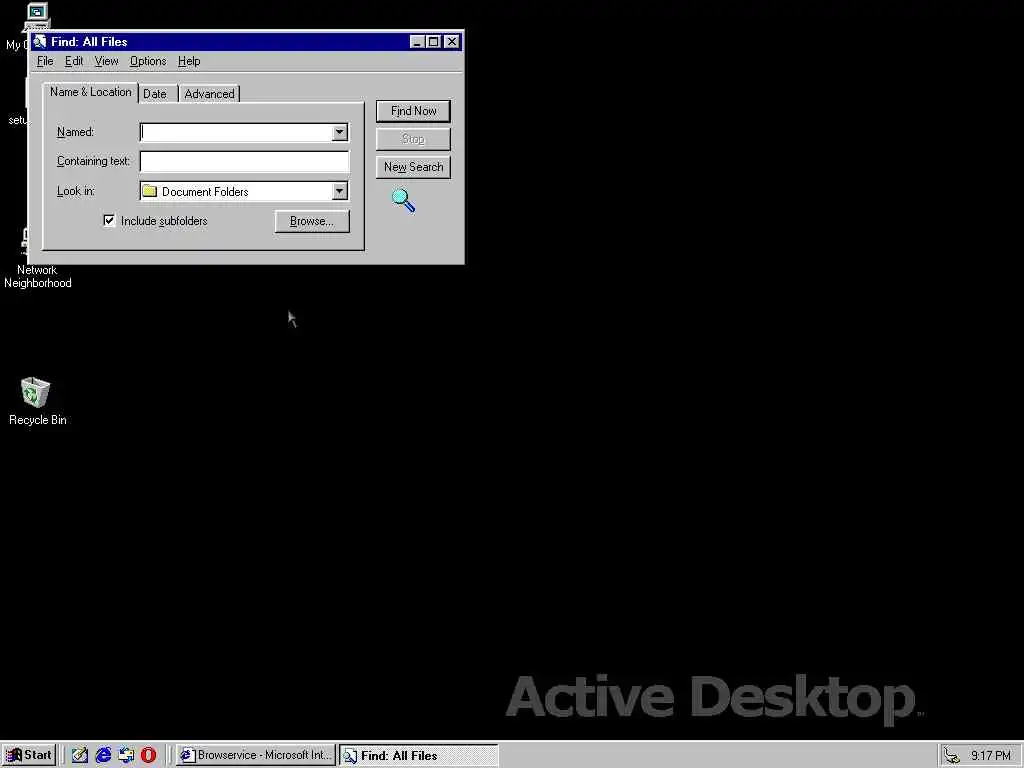Viewport: 1024px width, 768px height.
Task: Focus the Named text field
Action: 236,133
